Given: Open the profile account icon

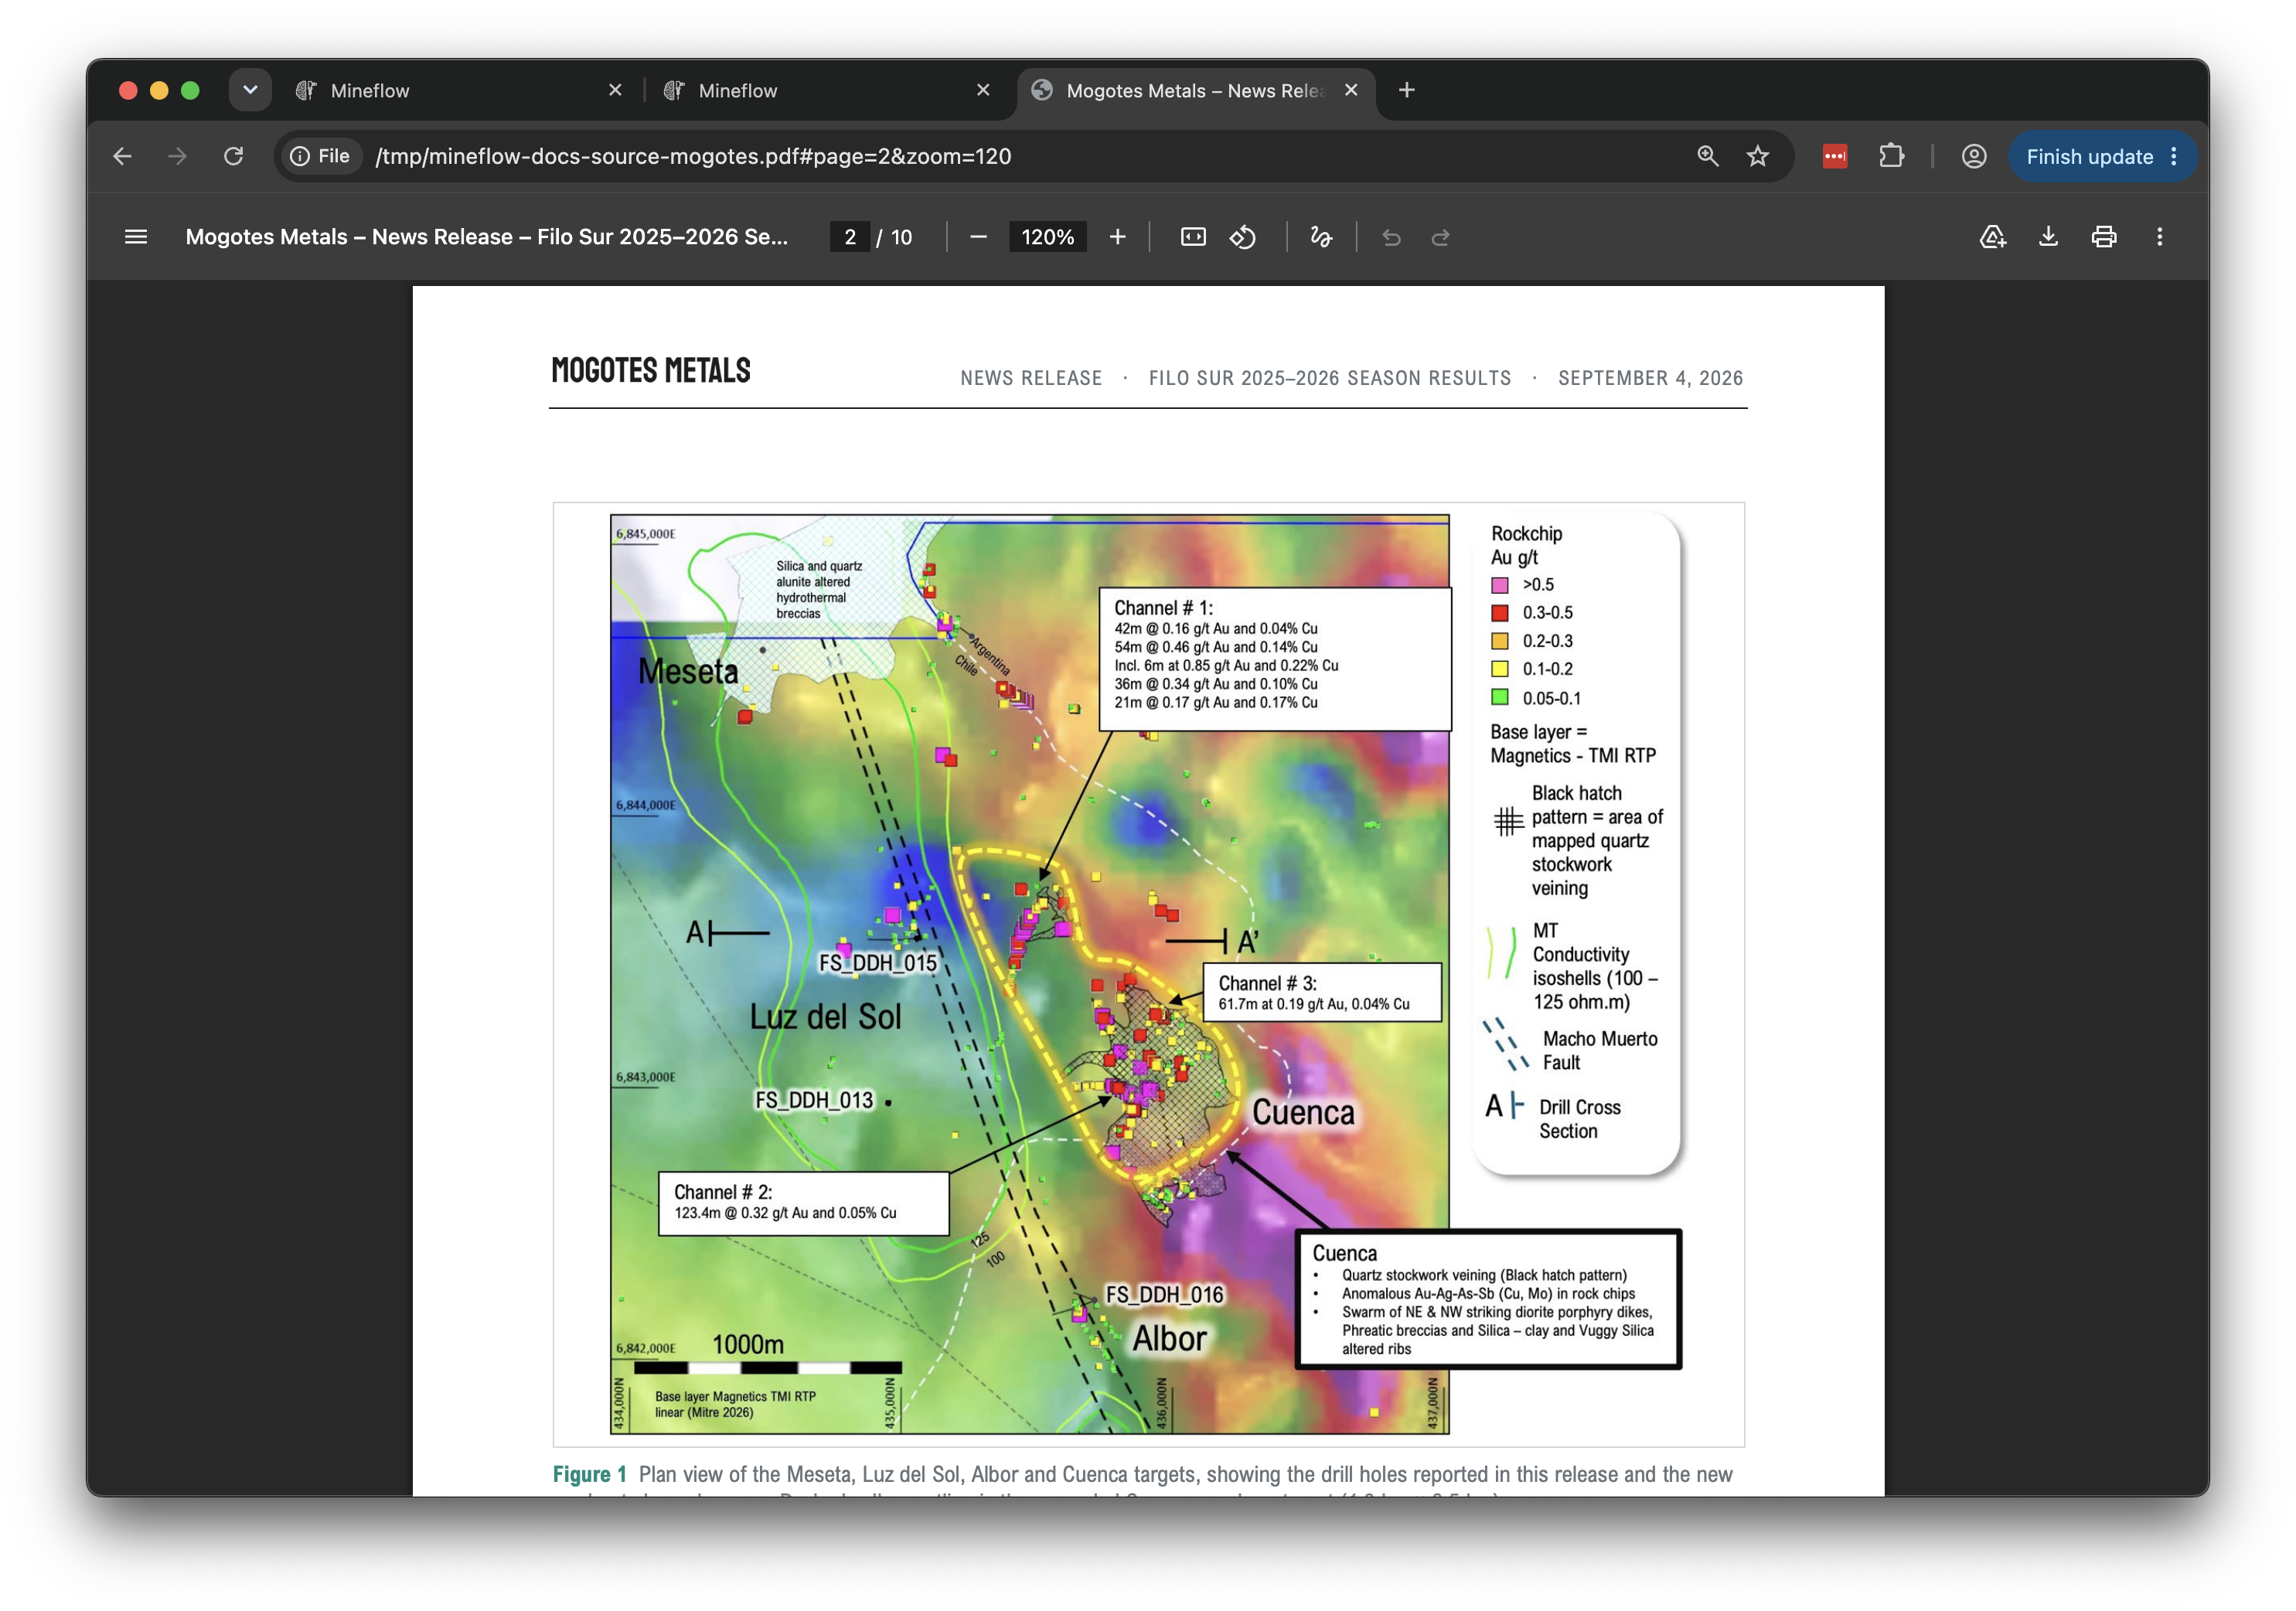Looking at the screenshot, I should pos(1974,156).
